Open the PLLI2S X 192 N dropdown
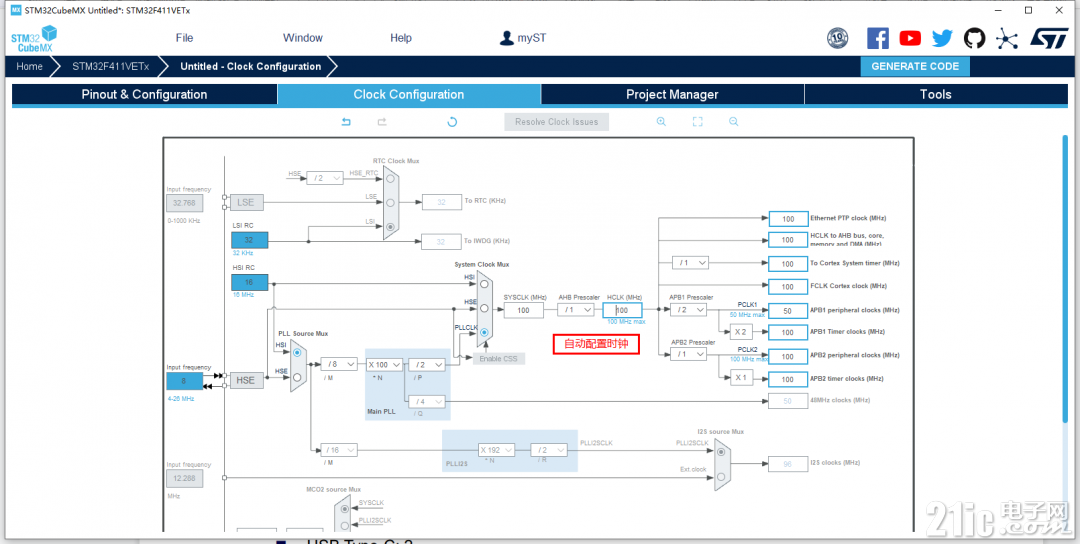 tap(497, 450)
